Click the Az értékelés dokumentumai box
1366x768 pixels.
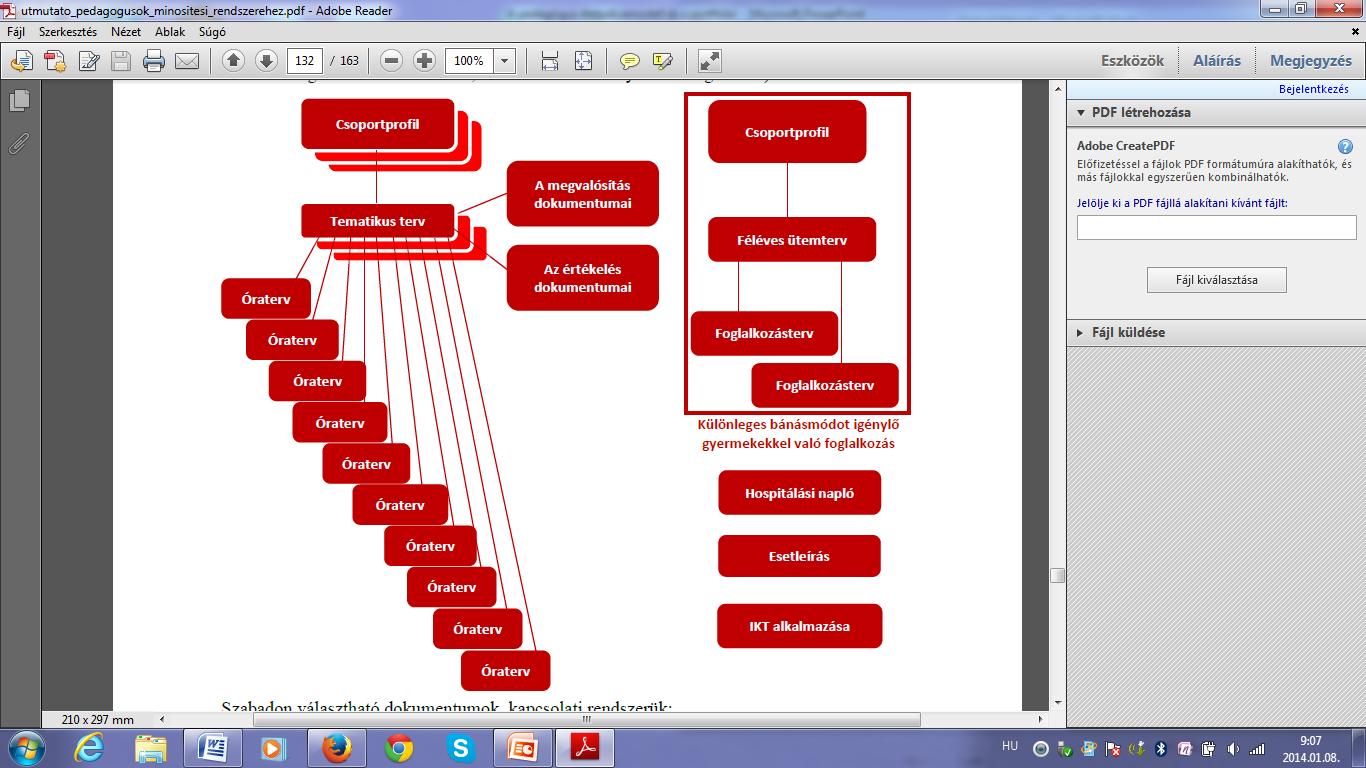click(x=582, y=278)
